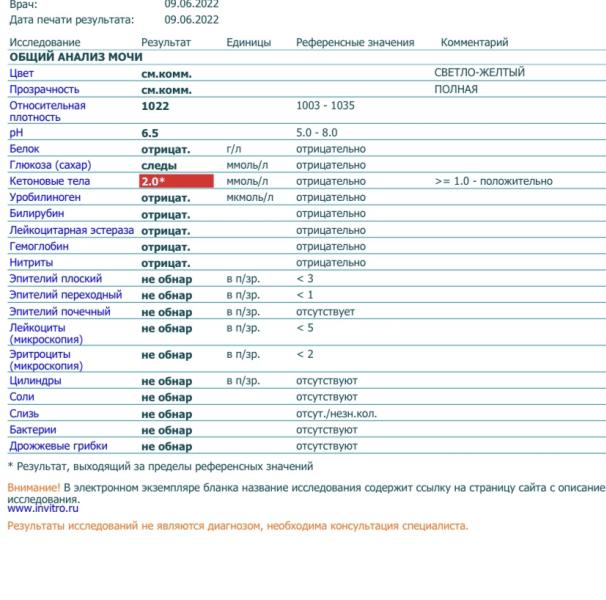The height and width of the screenshot is (600, 606).
Task: Open the Цилиндры link
Action: [x=35, y=380]
